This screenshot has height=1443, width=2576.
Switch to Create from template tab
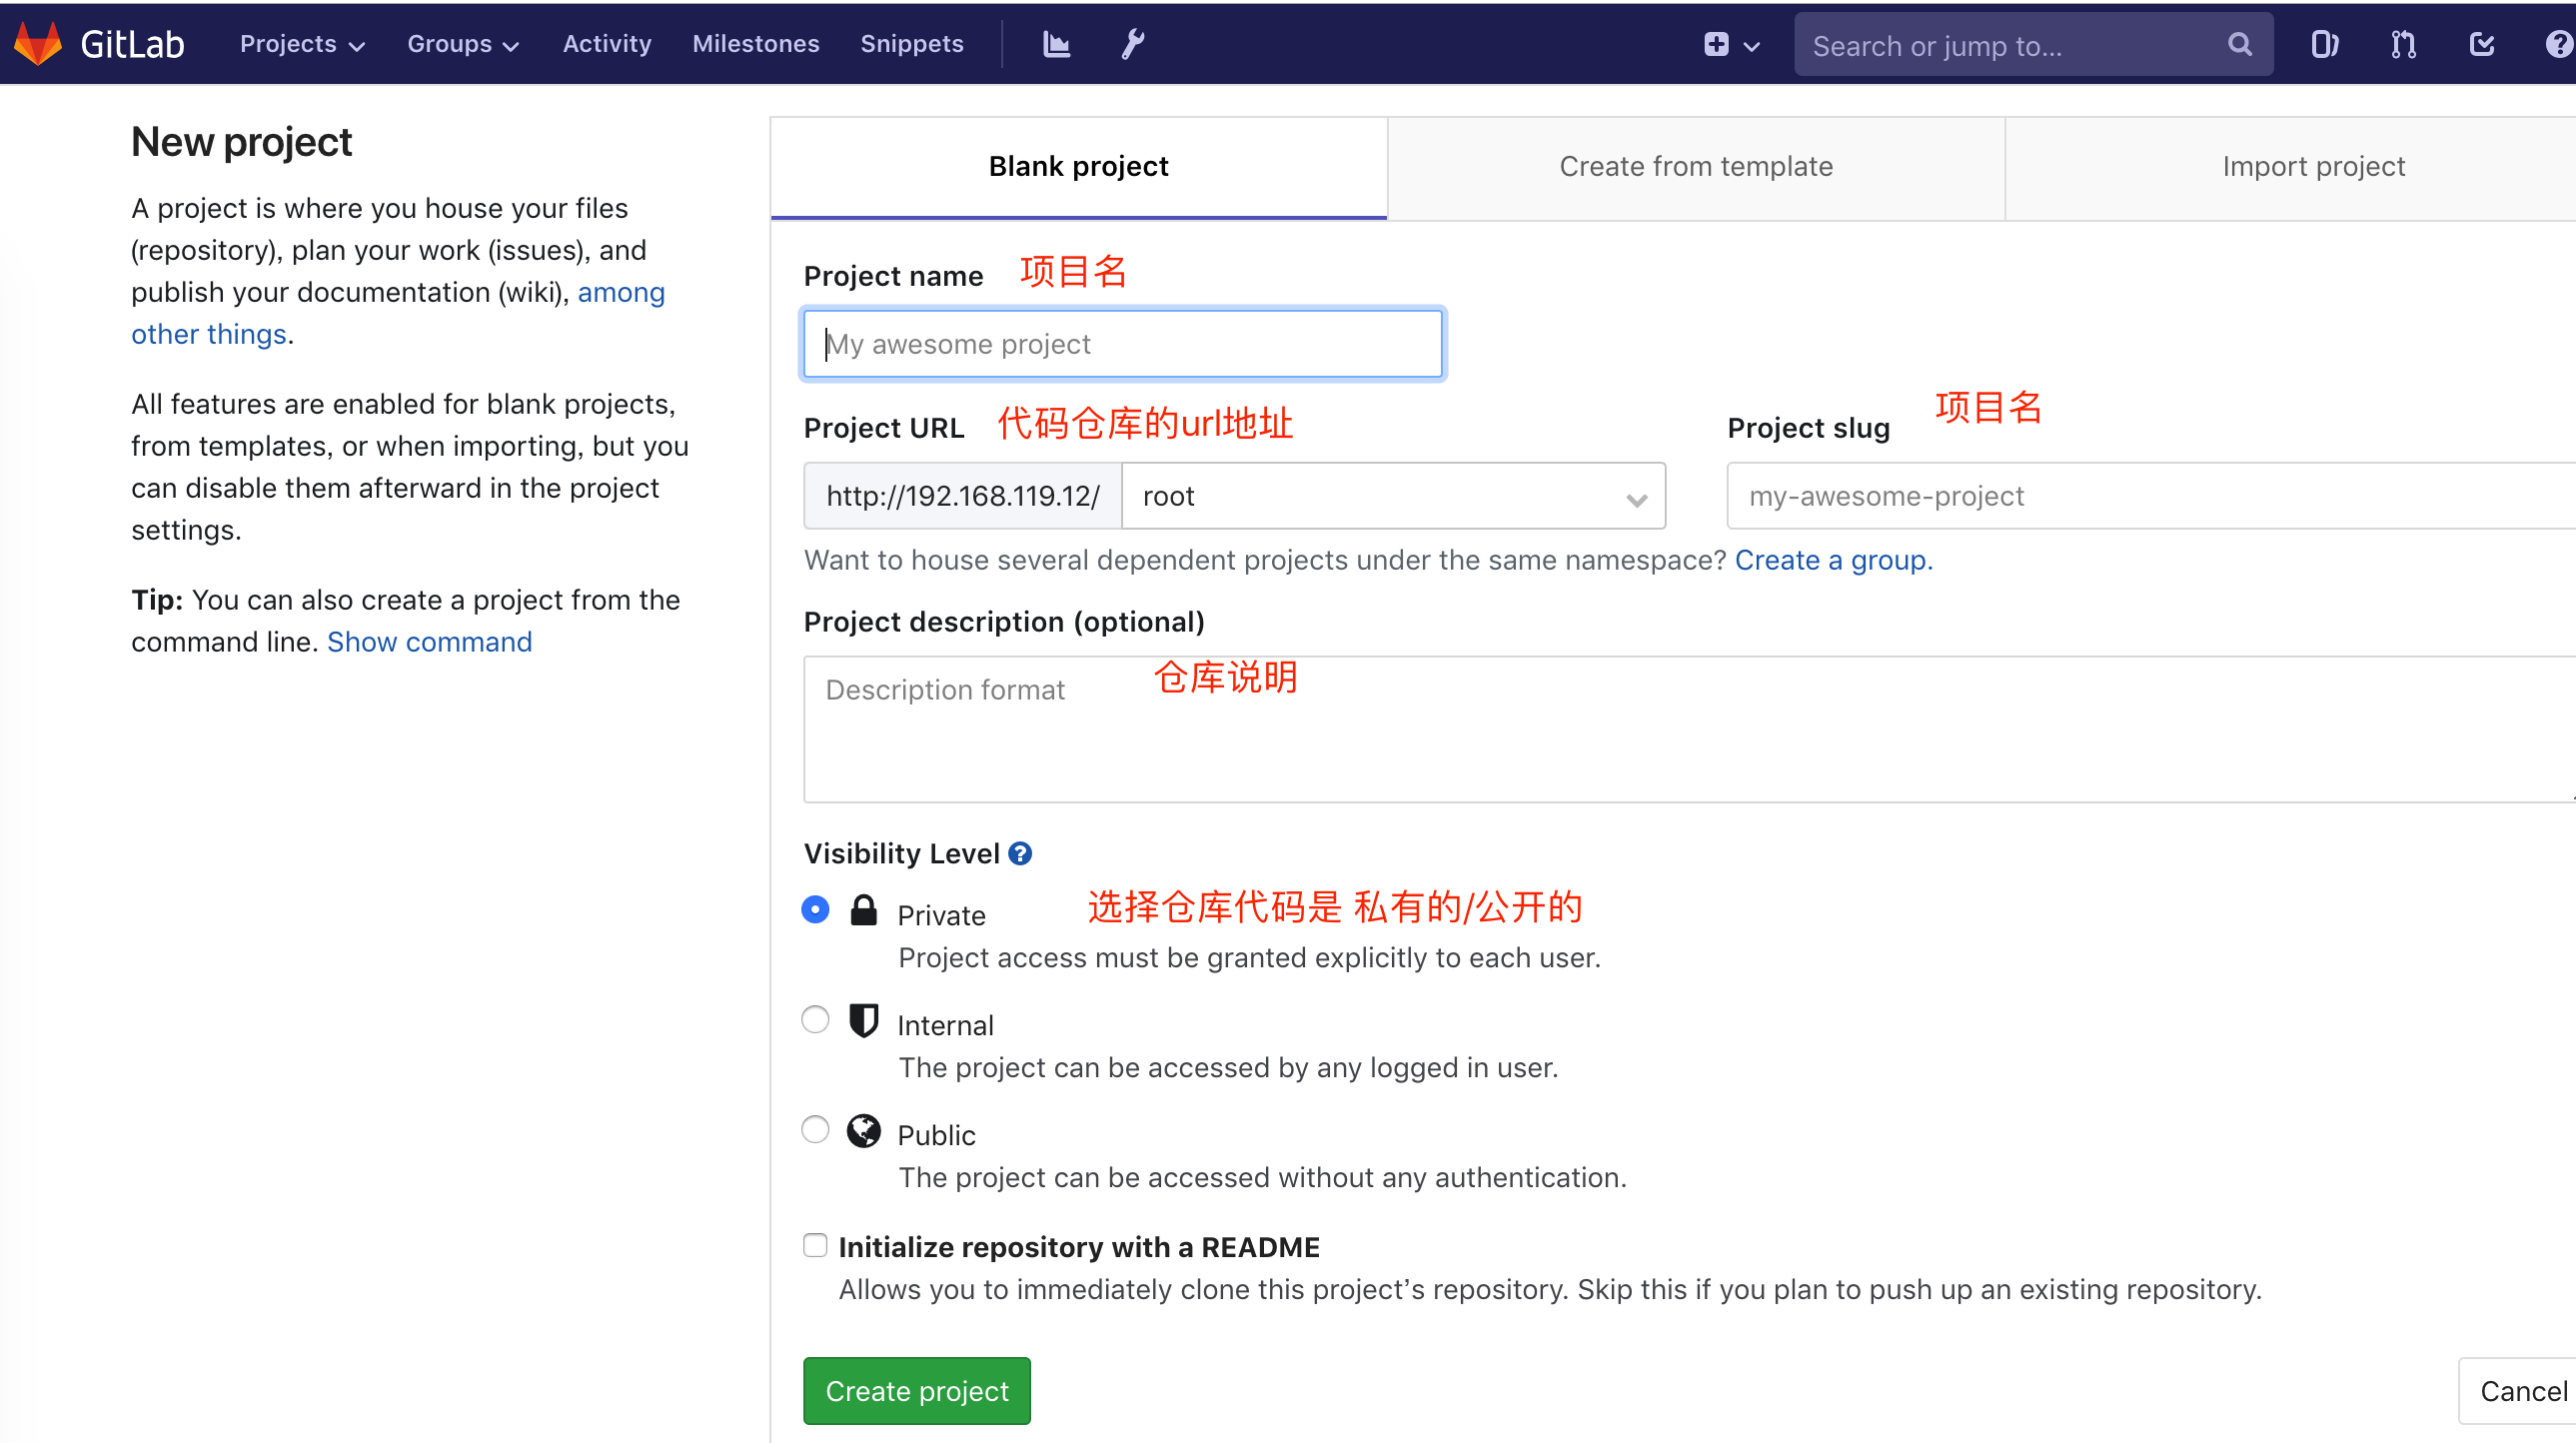tap(1696, 167)
